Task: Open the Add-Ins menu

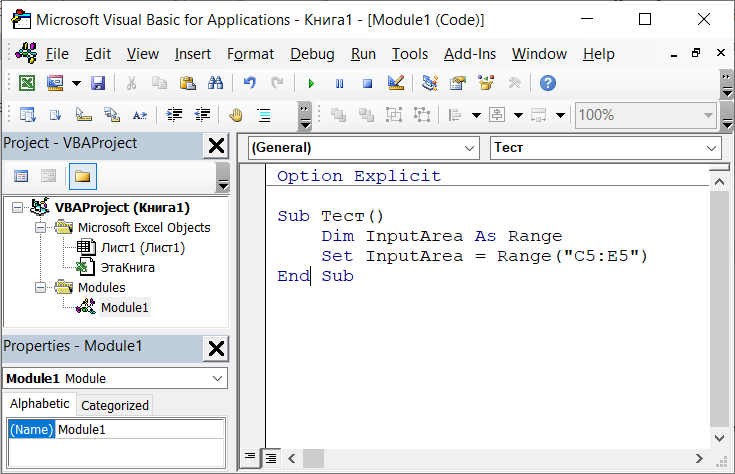Action: pos(470,54)
